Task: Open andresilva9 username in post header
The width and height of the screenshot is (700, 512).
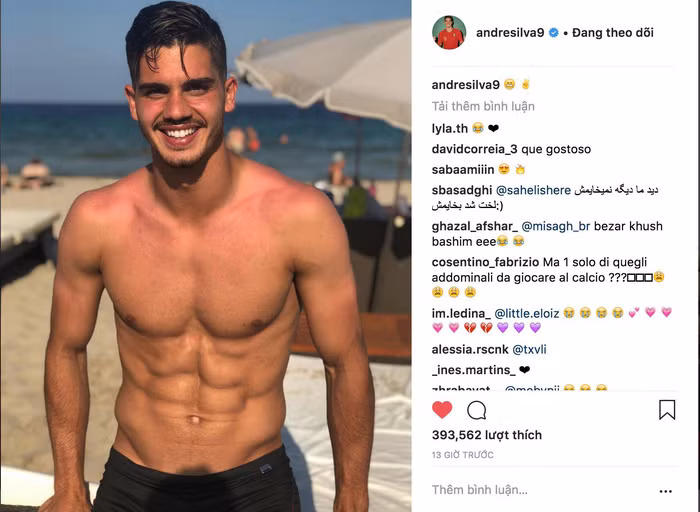Action: tap(510, 33)
